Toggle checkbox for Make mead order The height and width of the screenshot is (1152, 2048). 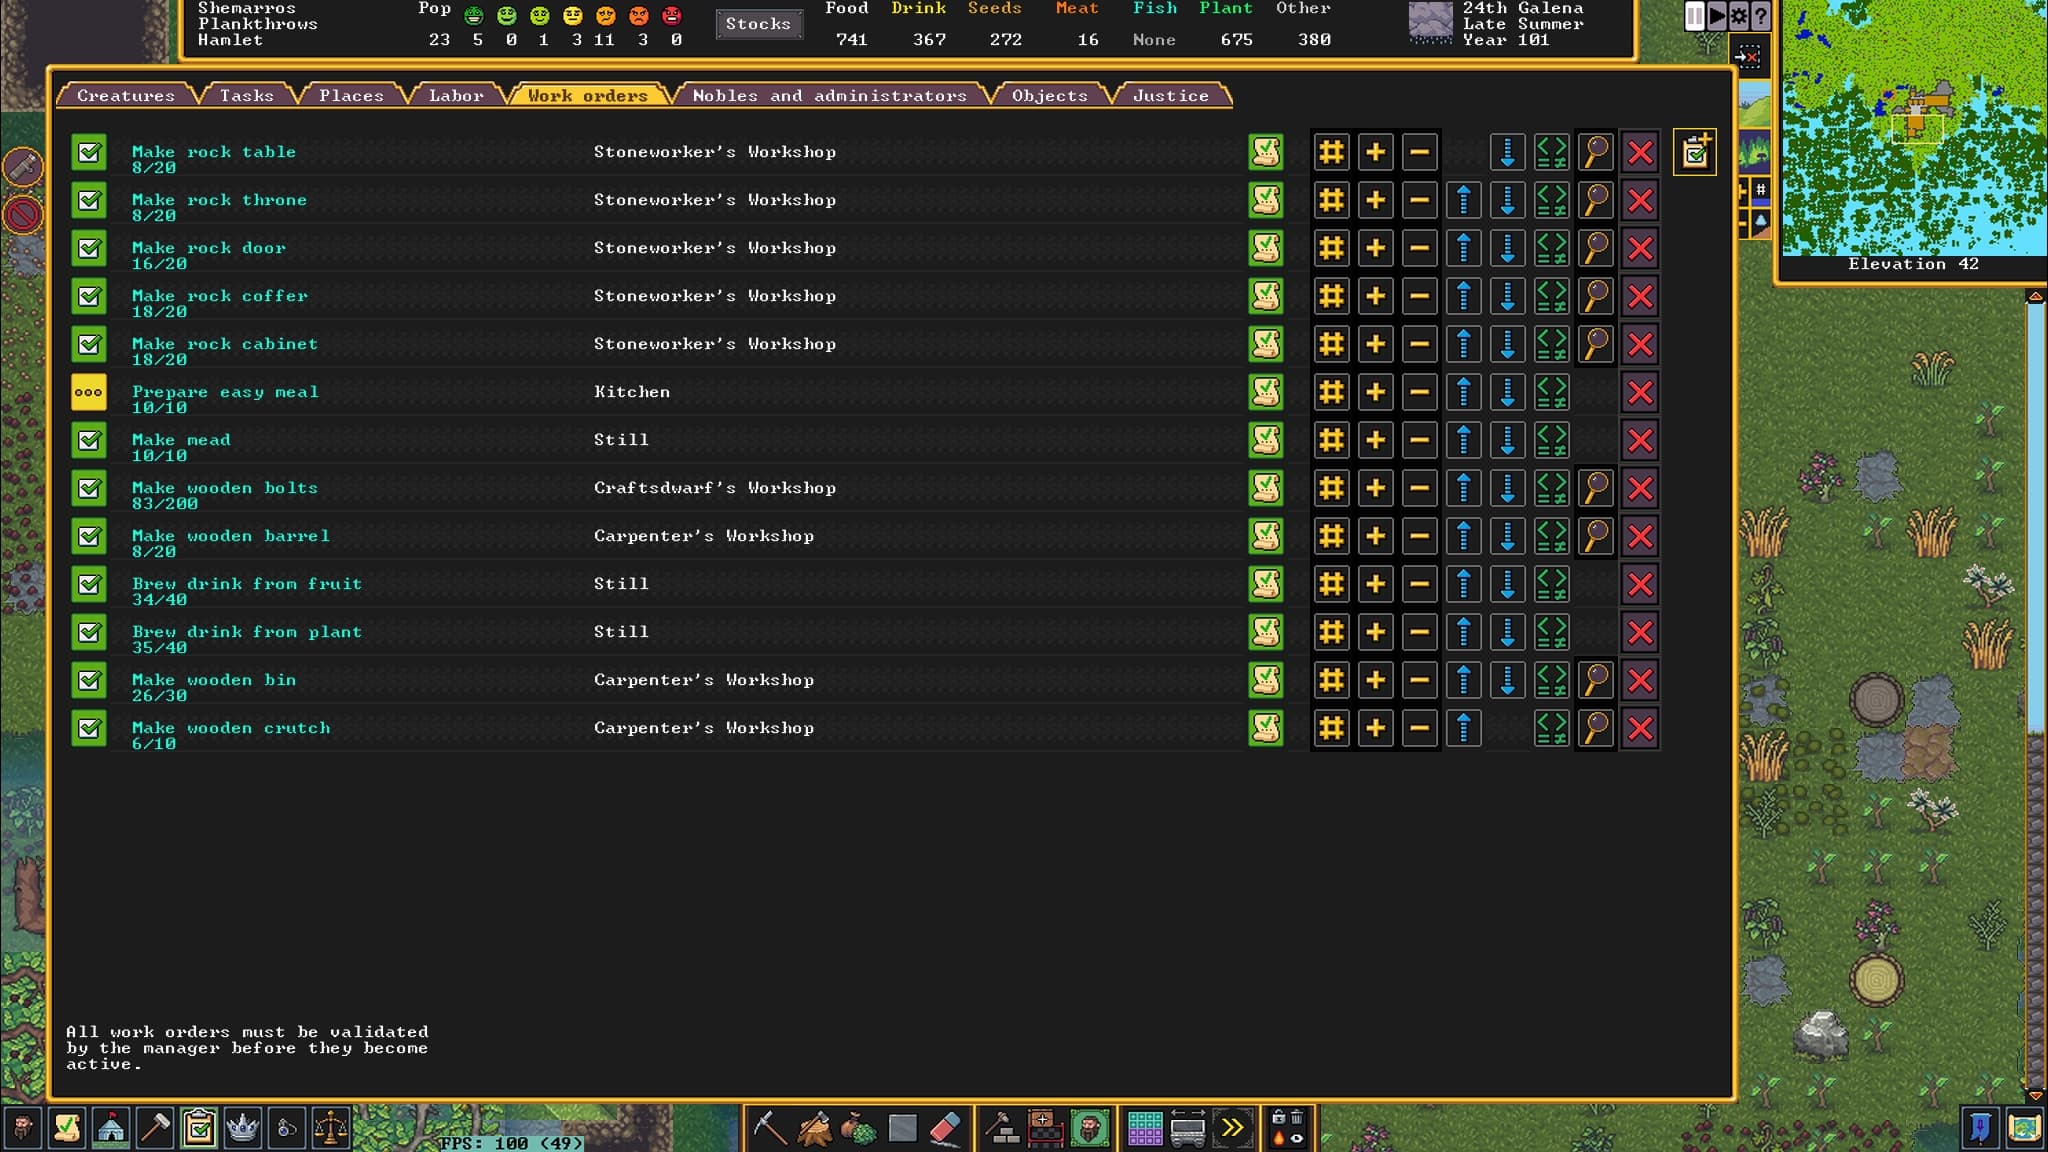(89, 441)
